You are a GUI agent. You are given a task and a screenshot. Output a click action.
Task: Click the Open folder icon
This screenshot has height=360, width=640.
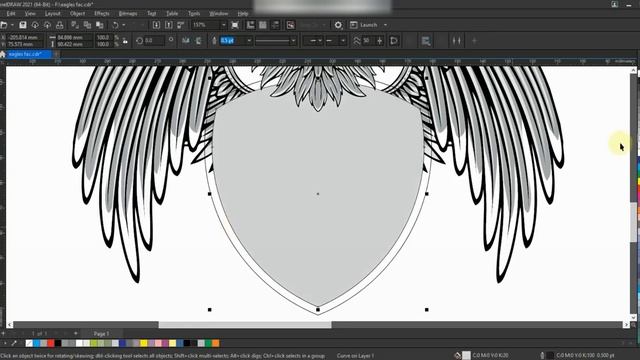(x=4, y=25)
